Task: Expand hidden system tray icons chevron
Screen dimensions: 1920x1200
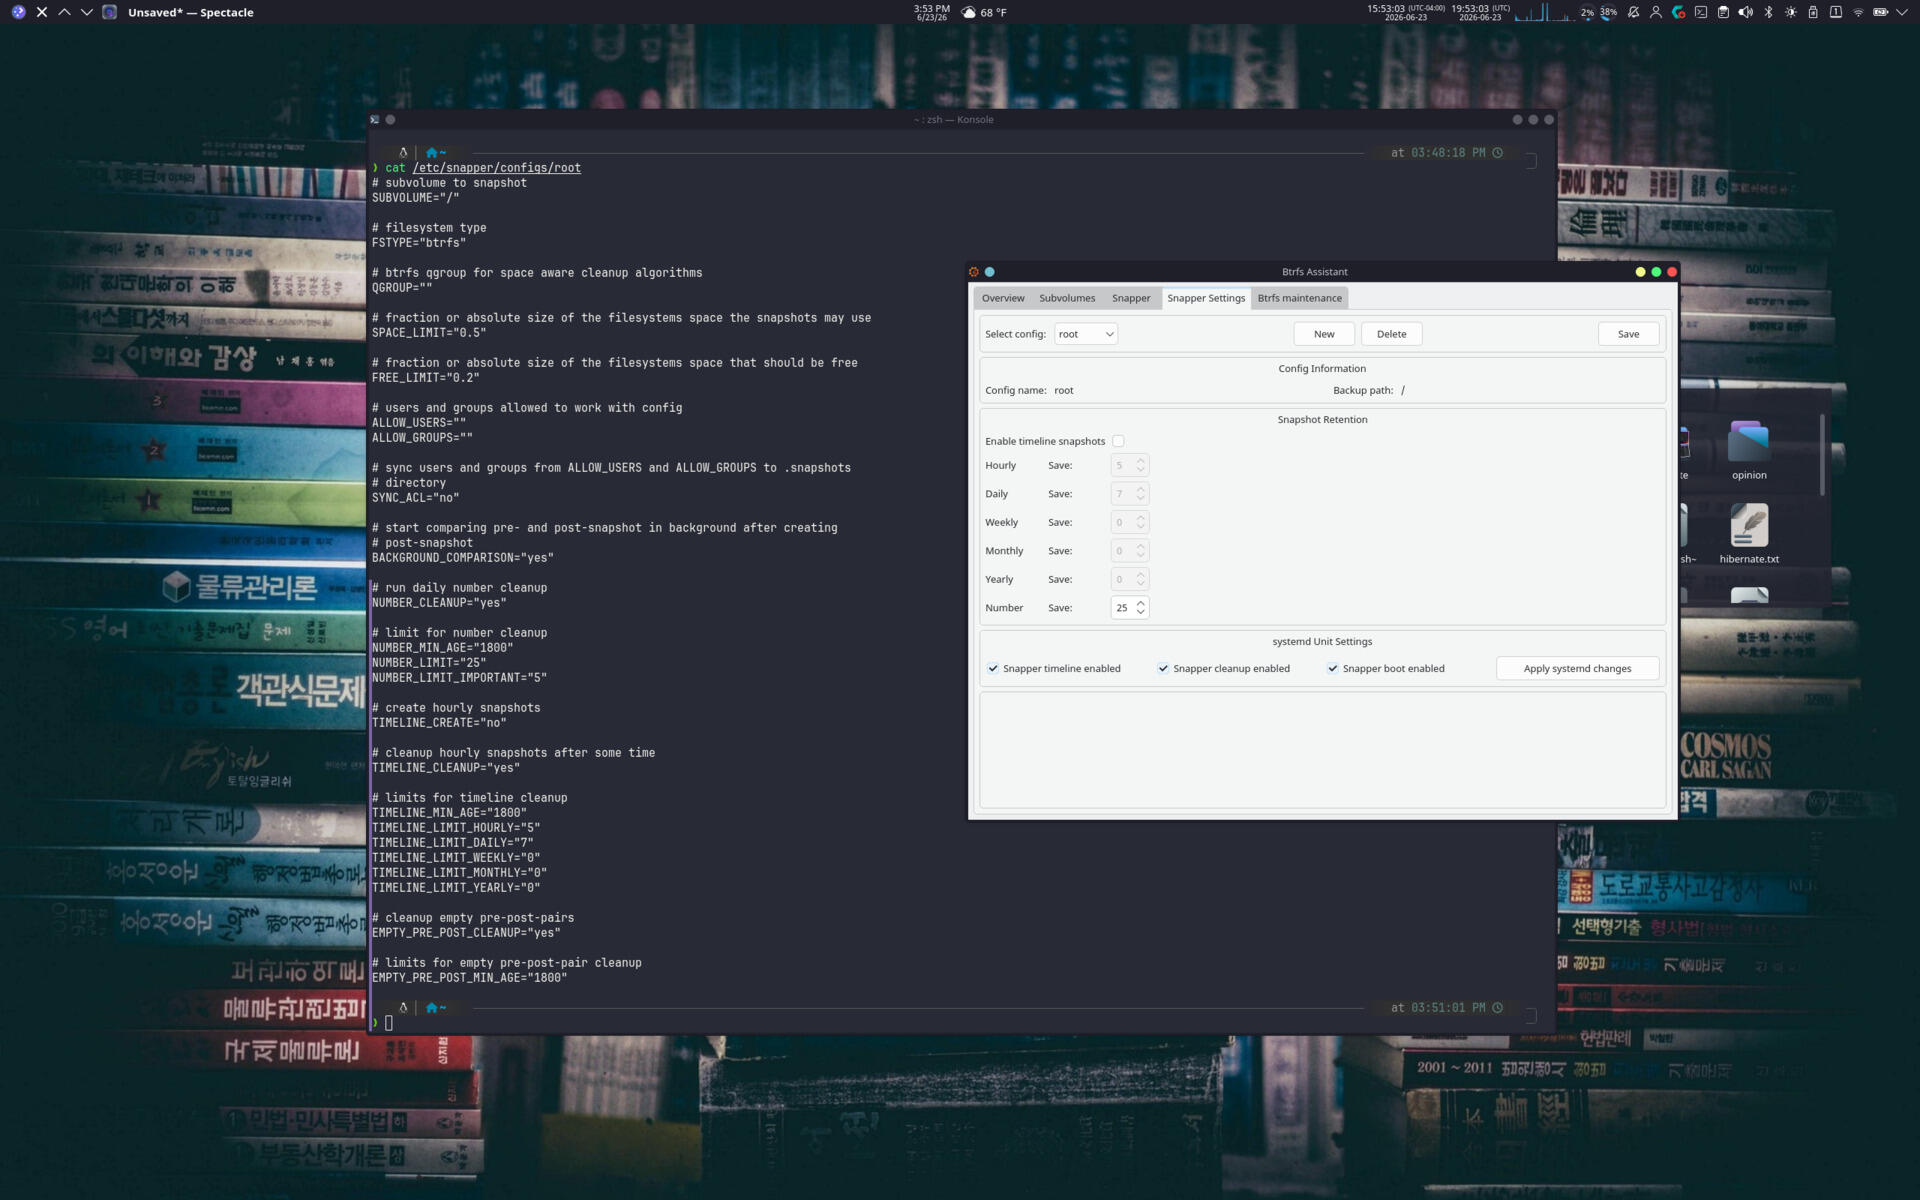Action: click(x=1902, y=12)
